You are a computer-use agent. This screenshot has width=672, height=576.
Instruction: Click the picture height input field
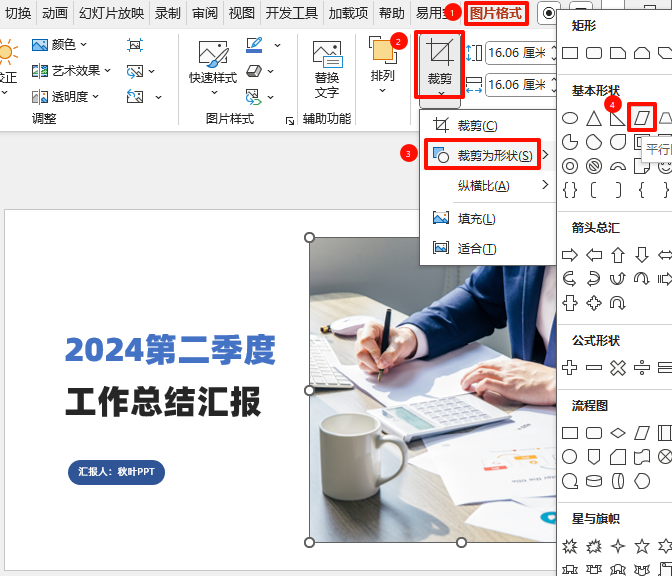[519, 54]
